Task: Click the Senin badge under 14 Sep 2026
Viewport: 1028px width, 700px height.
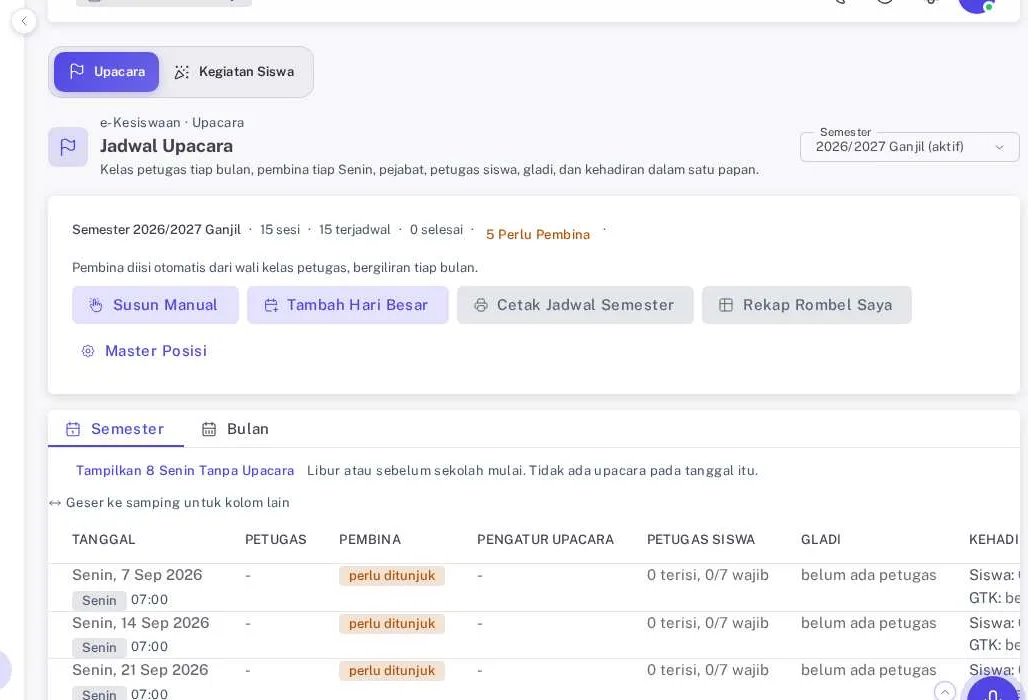Action: [99, 648]
